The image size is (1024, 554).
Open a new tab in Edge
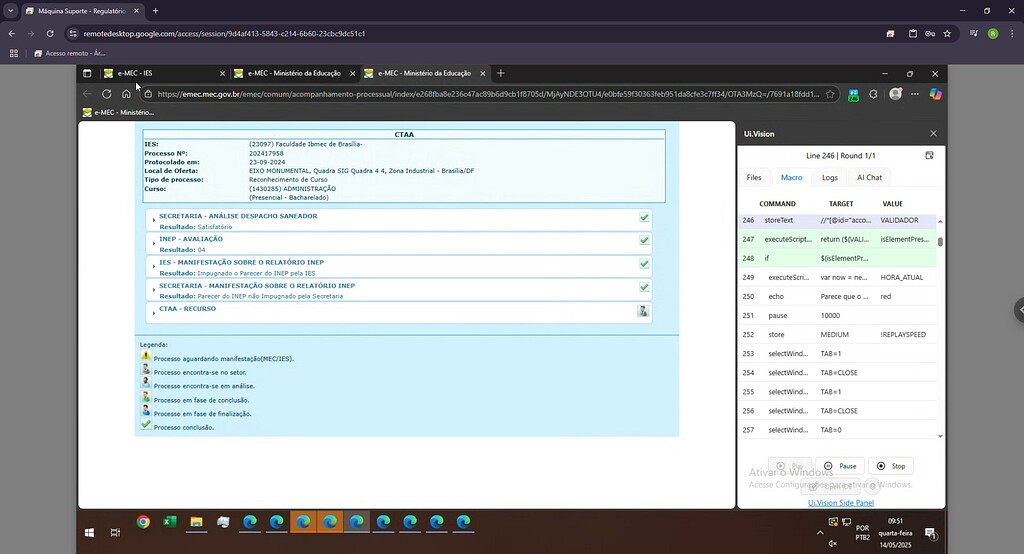point(501,73)
